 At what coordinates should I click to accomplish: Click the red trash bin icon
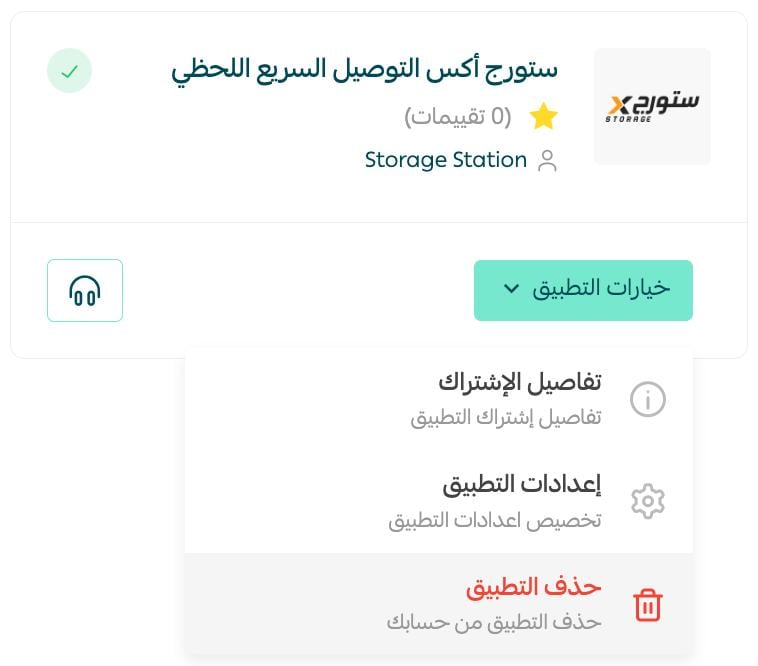pyautogui.click(x=648, y=605)
